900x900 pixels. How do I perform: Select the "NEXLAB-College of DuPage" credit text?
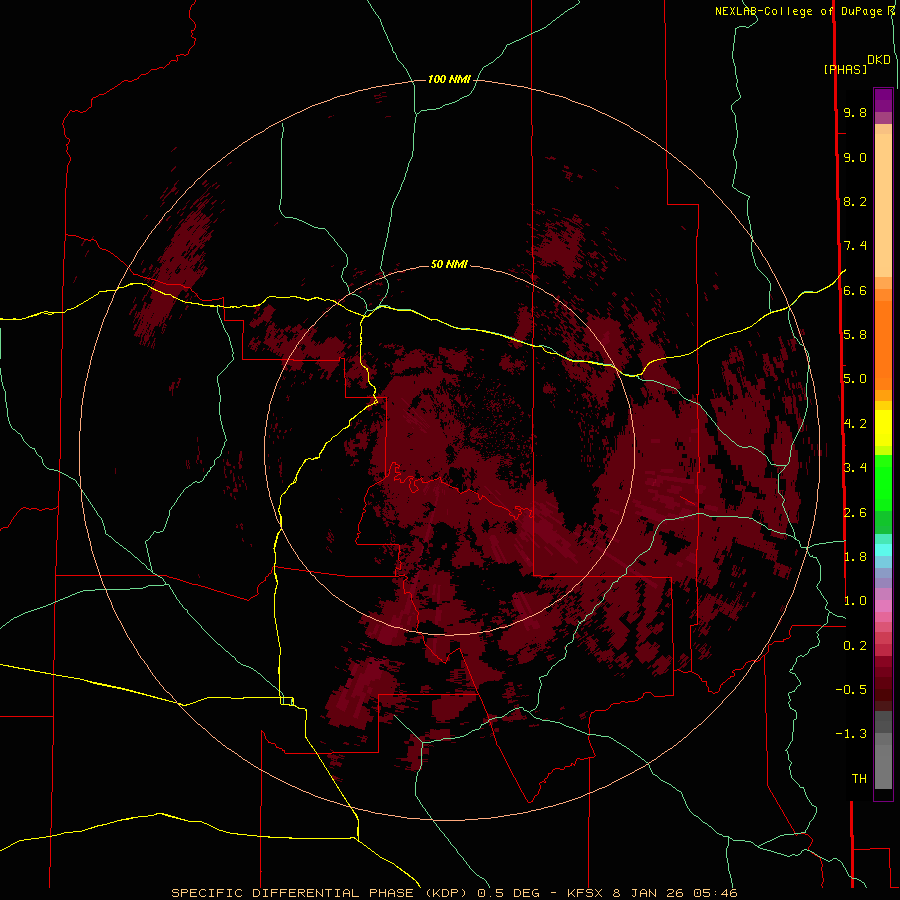[x=798, y=11]
